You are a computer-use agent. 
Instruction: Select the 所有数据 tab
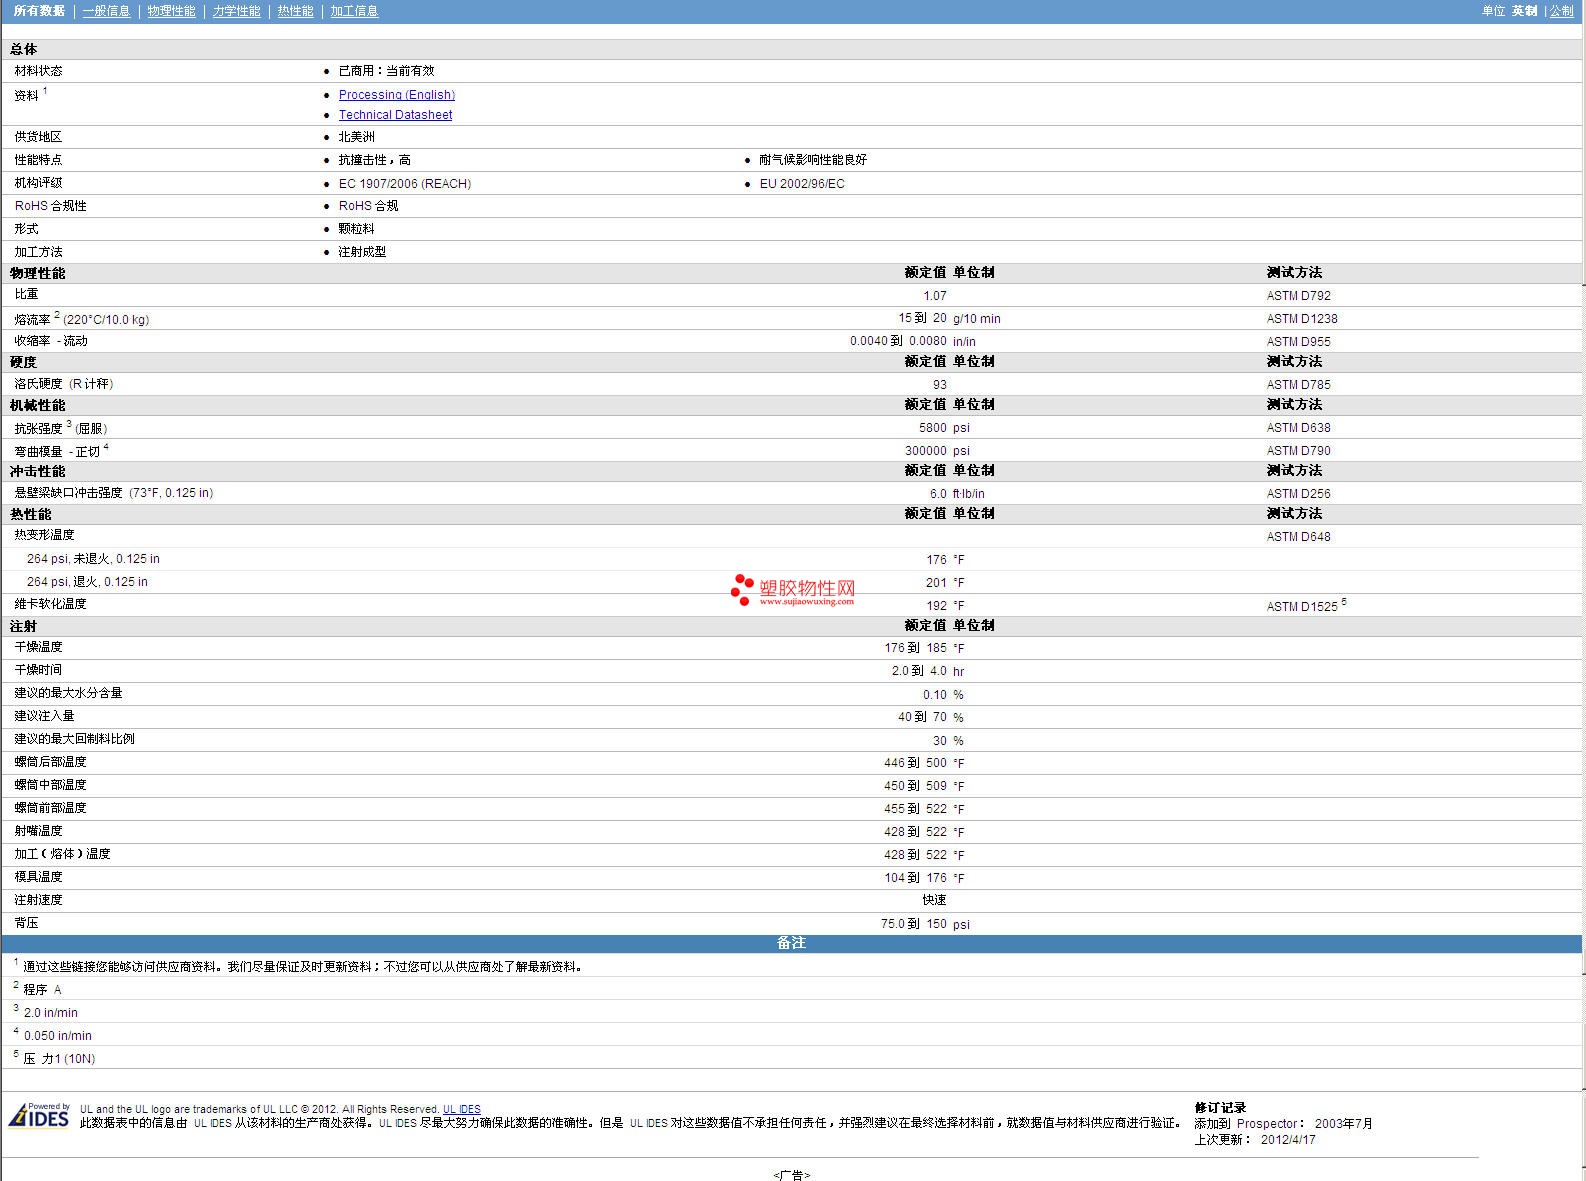coord(39,11)
